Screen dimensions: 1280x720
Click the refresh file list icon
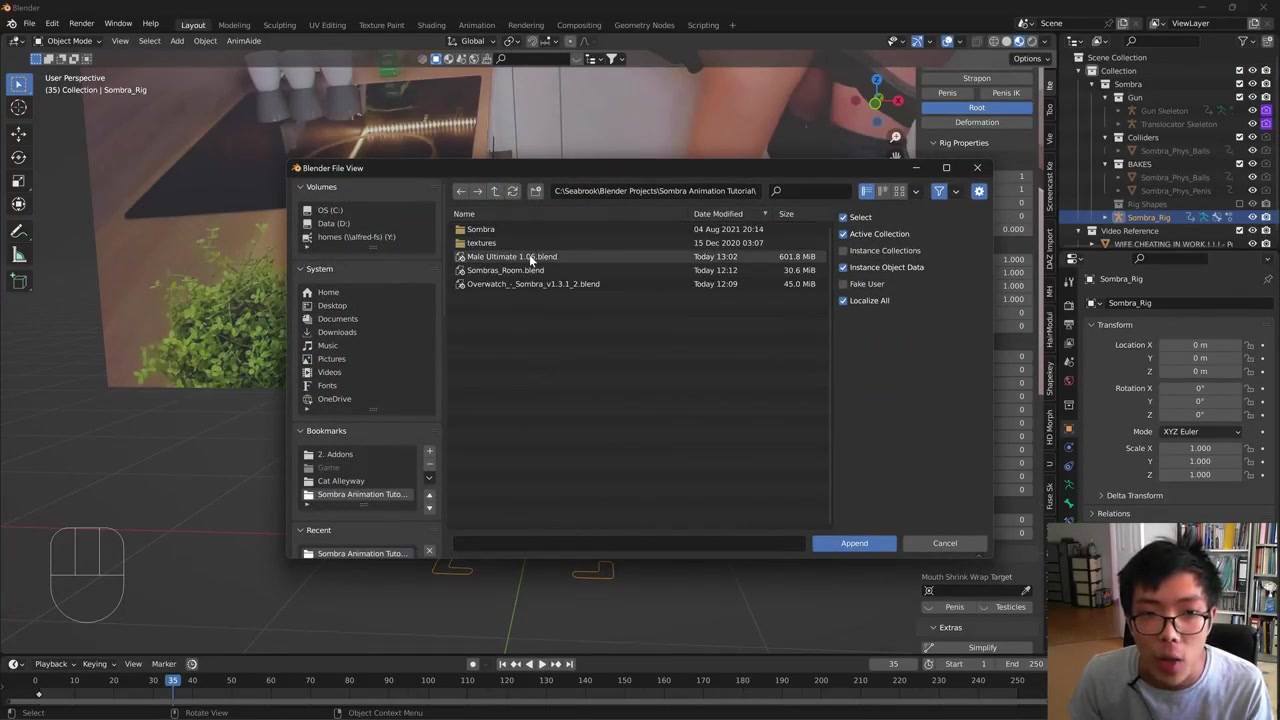[x=512, y=191]
